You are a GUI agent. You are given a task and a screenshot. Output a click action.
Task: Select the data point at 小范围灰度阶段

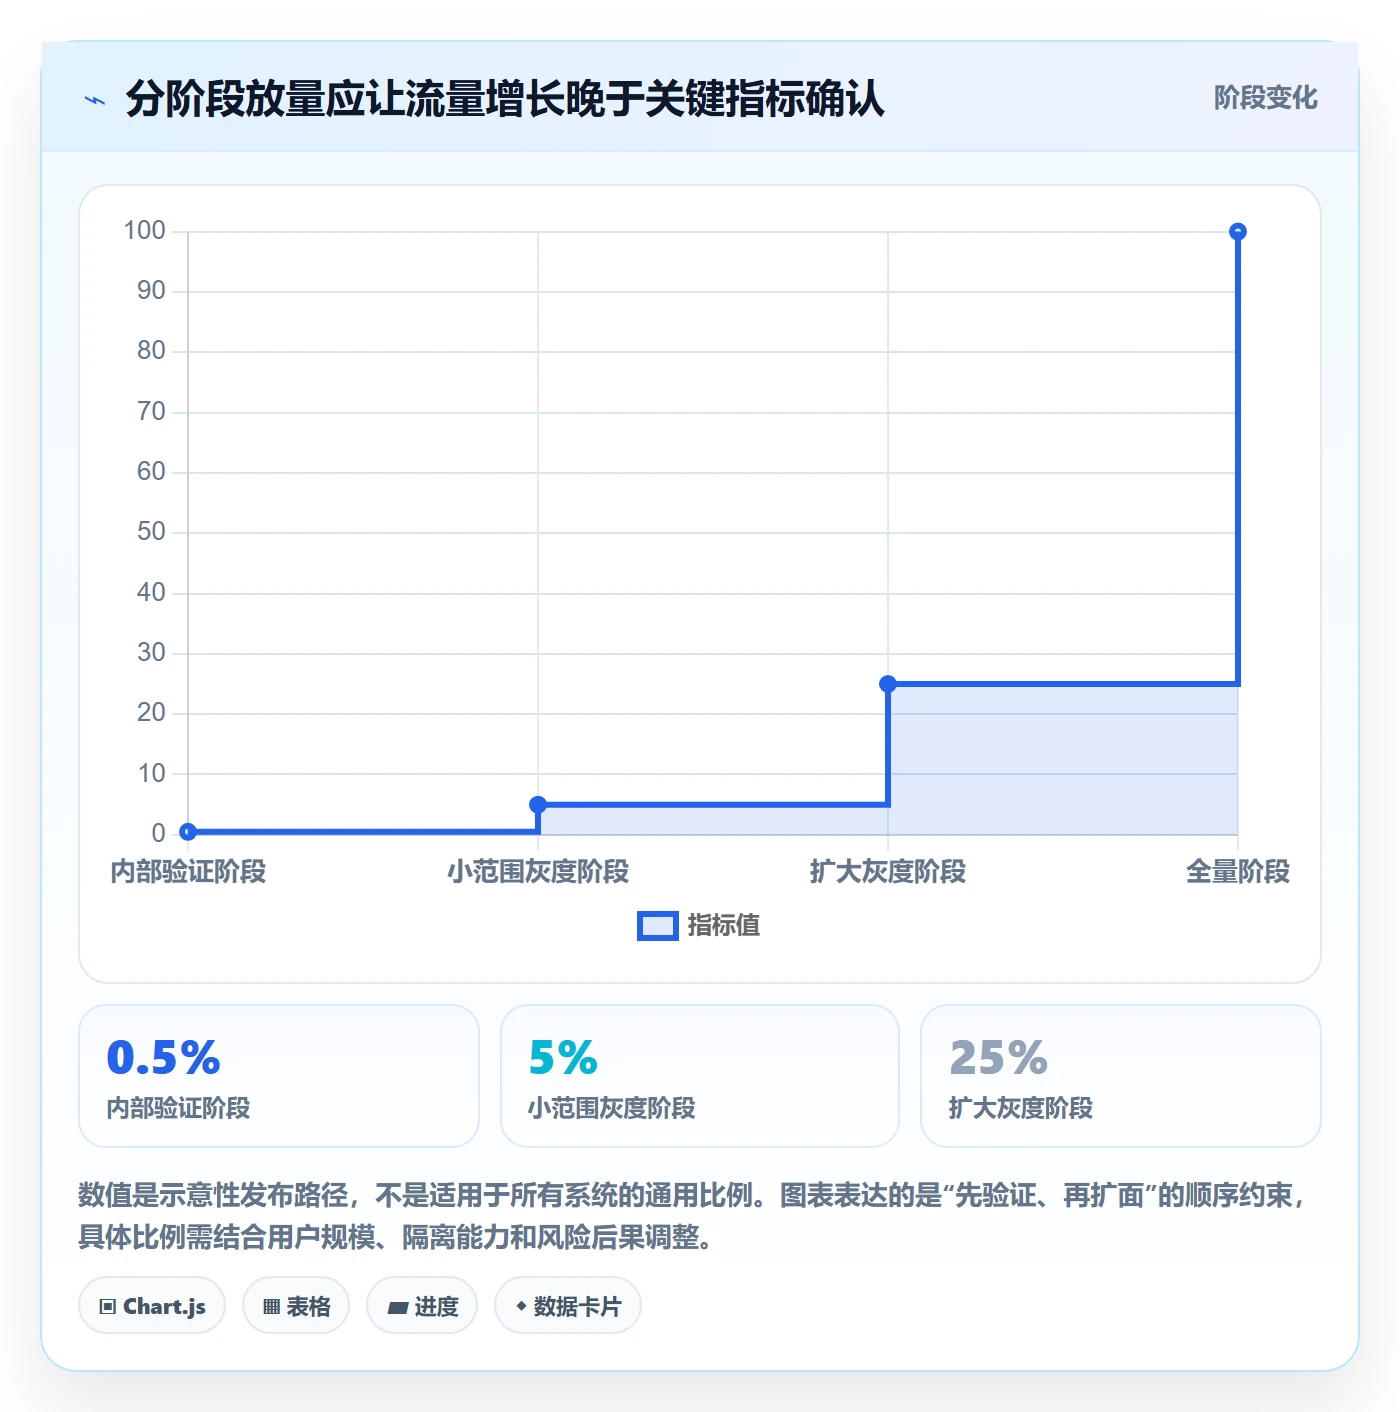[x=538, y=805]
